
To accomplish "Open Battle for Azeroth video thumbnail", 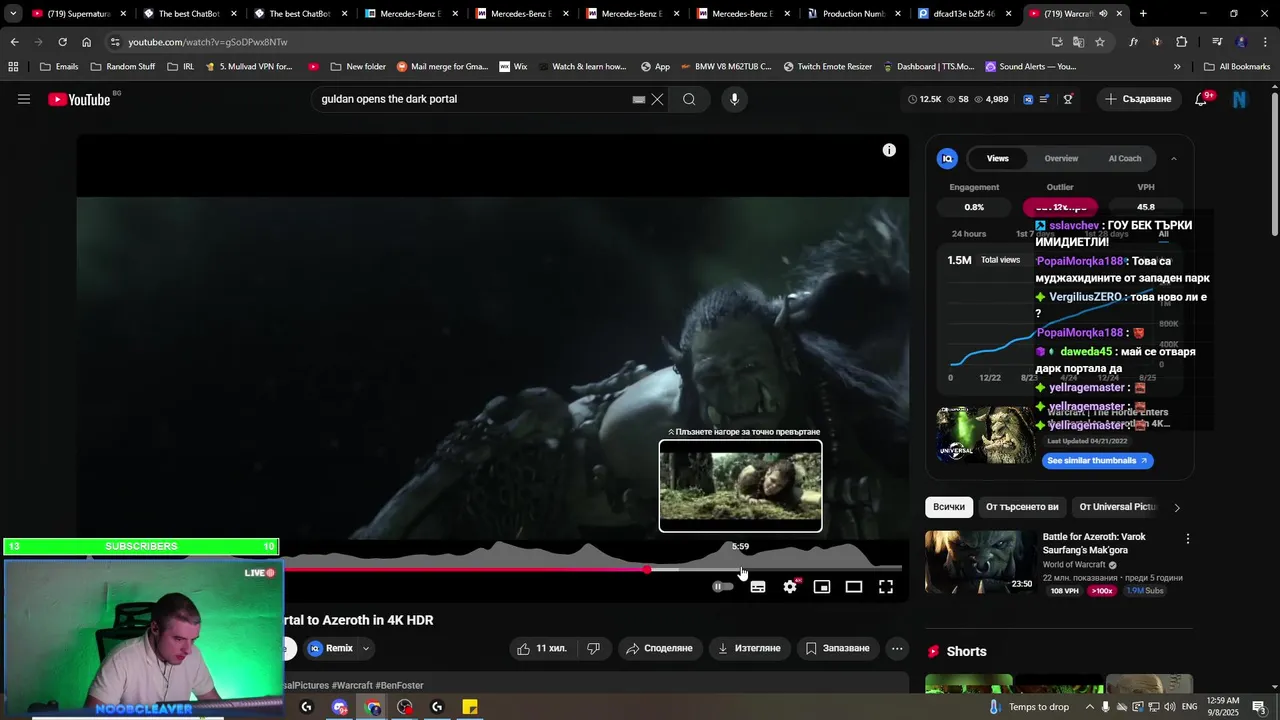I will 980,562.
